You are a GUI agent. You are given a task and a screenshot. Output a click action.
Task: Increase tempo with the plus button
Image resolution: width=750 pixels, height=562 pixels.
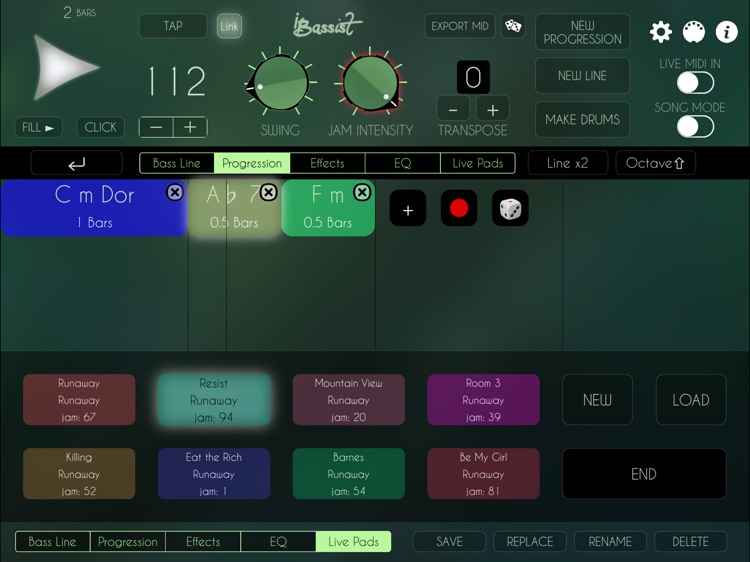(x=190, y=127)
